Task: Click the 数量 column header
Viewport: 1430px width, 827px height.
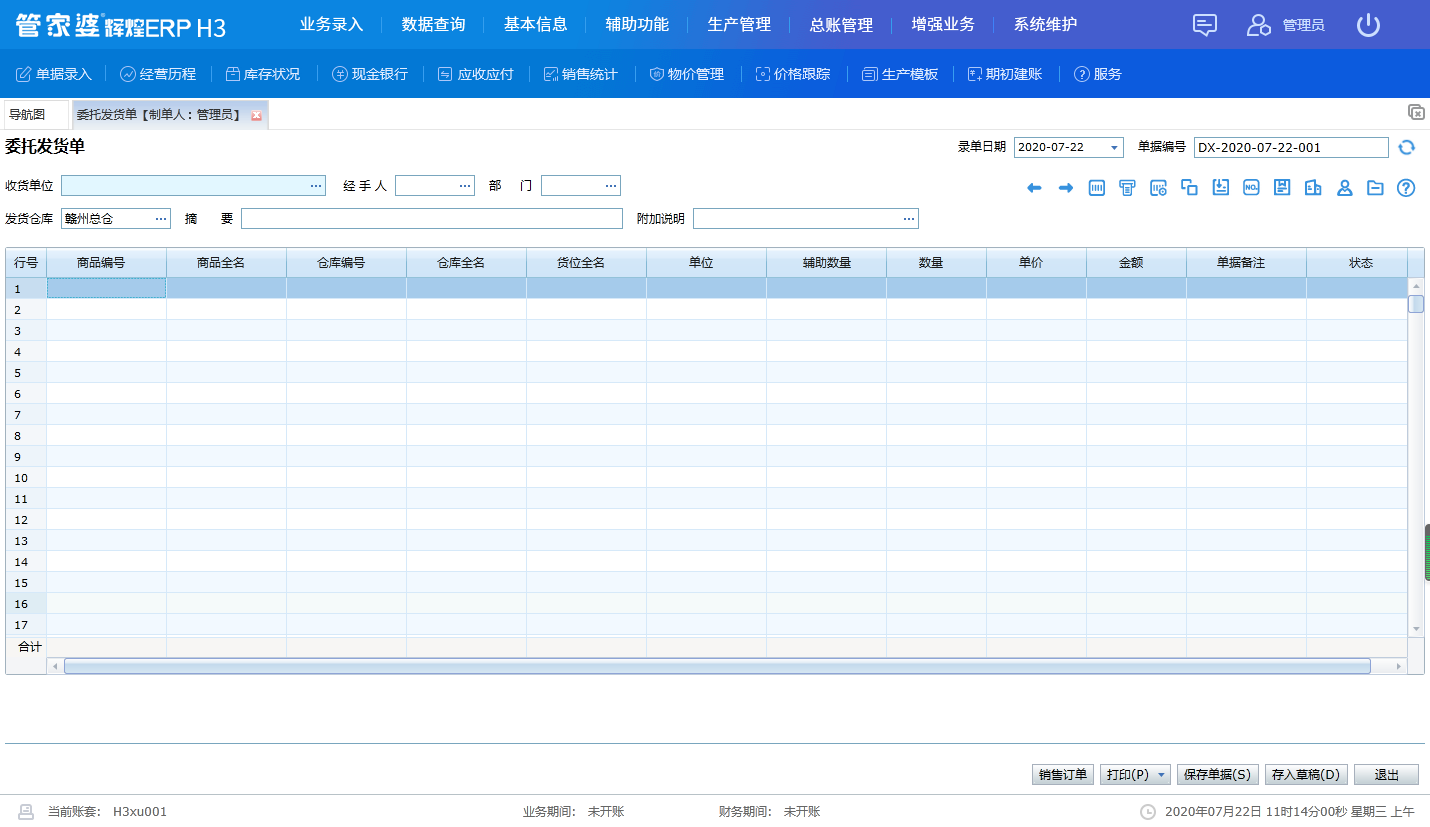Action: click(936, 263)
